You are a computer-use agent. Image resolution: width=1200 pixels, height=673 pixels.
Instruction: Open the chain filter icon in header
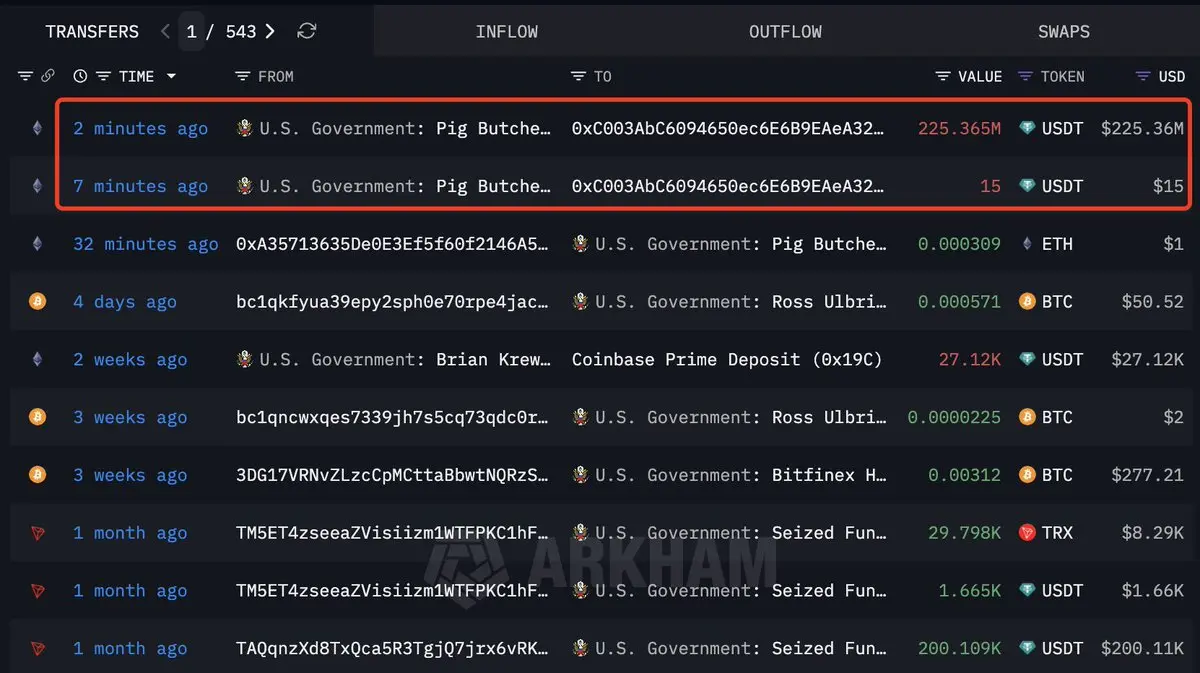point(26,76)
